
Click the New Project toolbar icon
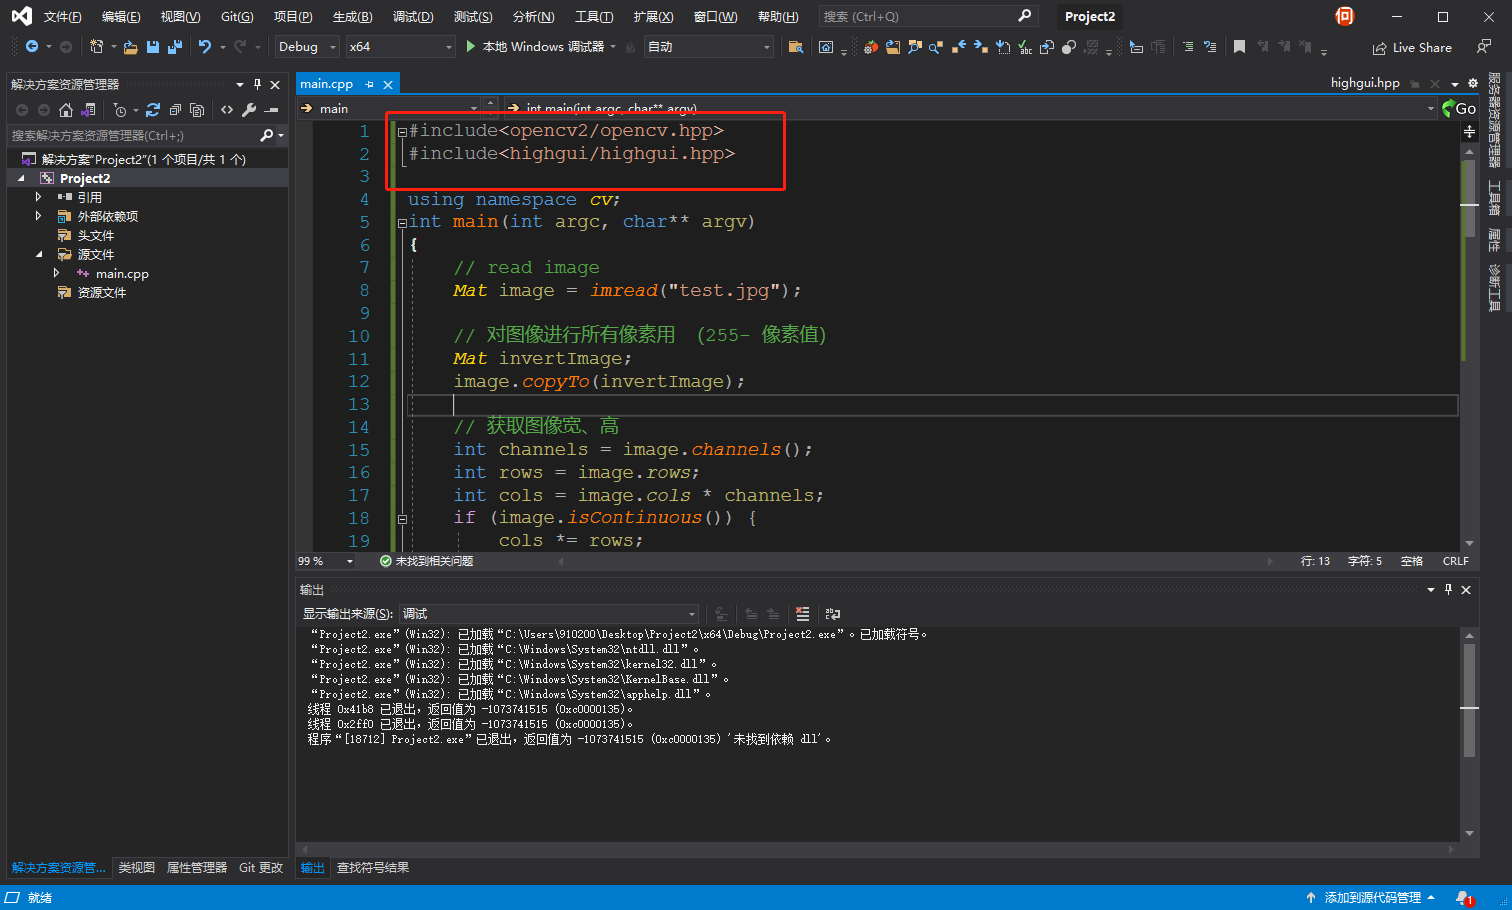tap(97, 47)
